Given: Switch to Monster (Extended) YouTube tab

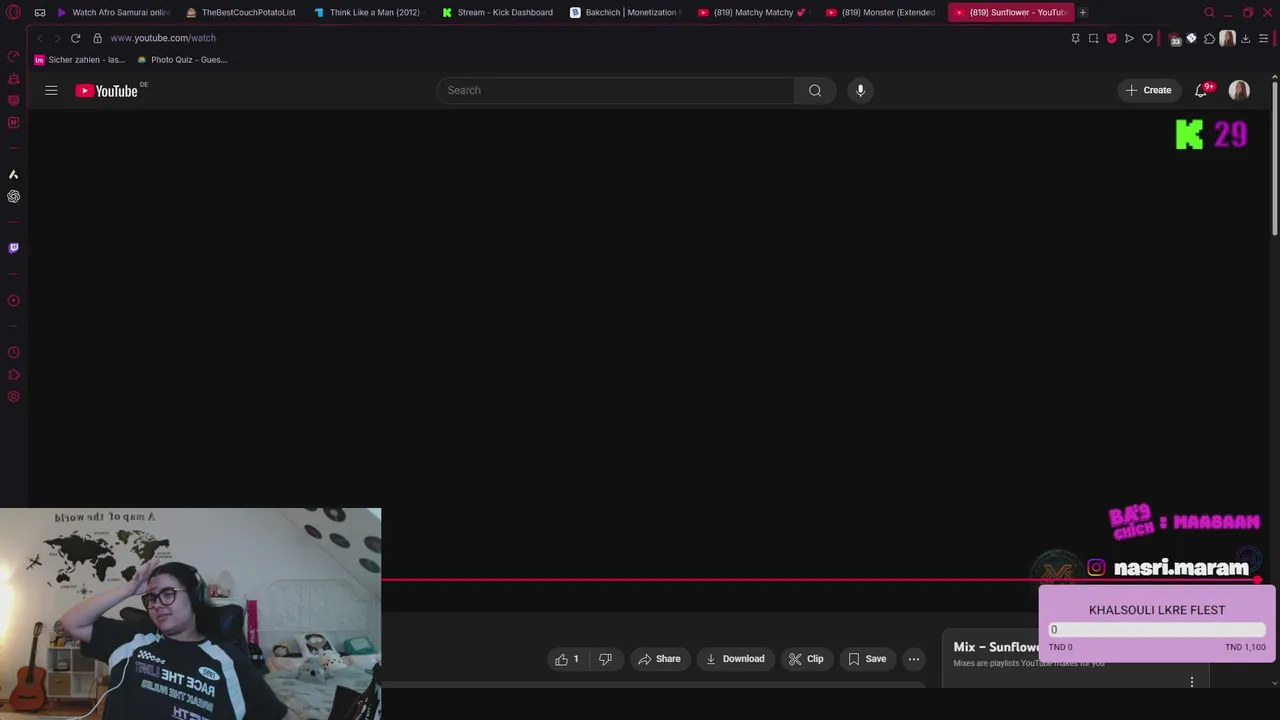Looking at the screenshot, I should [881, 12].
